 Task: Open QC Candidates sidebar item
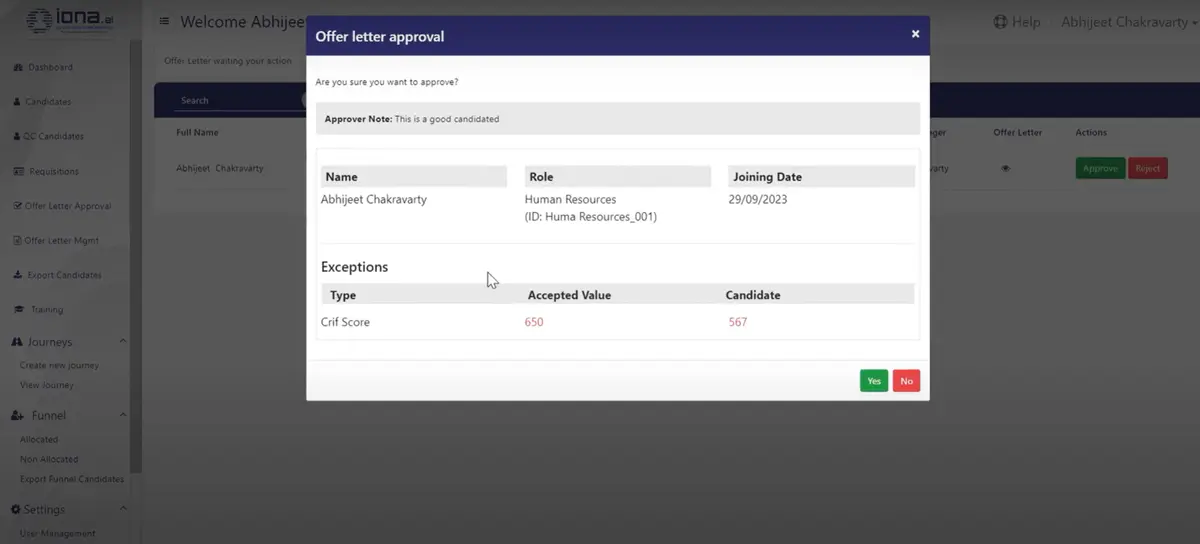[x=54, y=137]
